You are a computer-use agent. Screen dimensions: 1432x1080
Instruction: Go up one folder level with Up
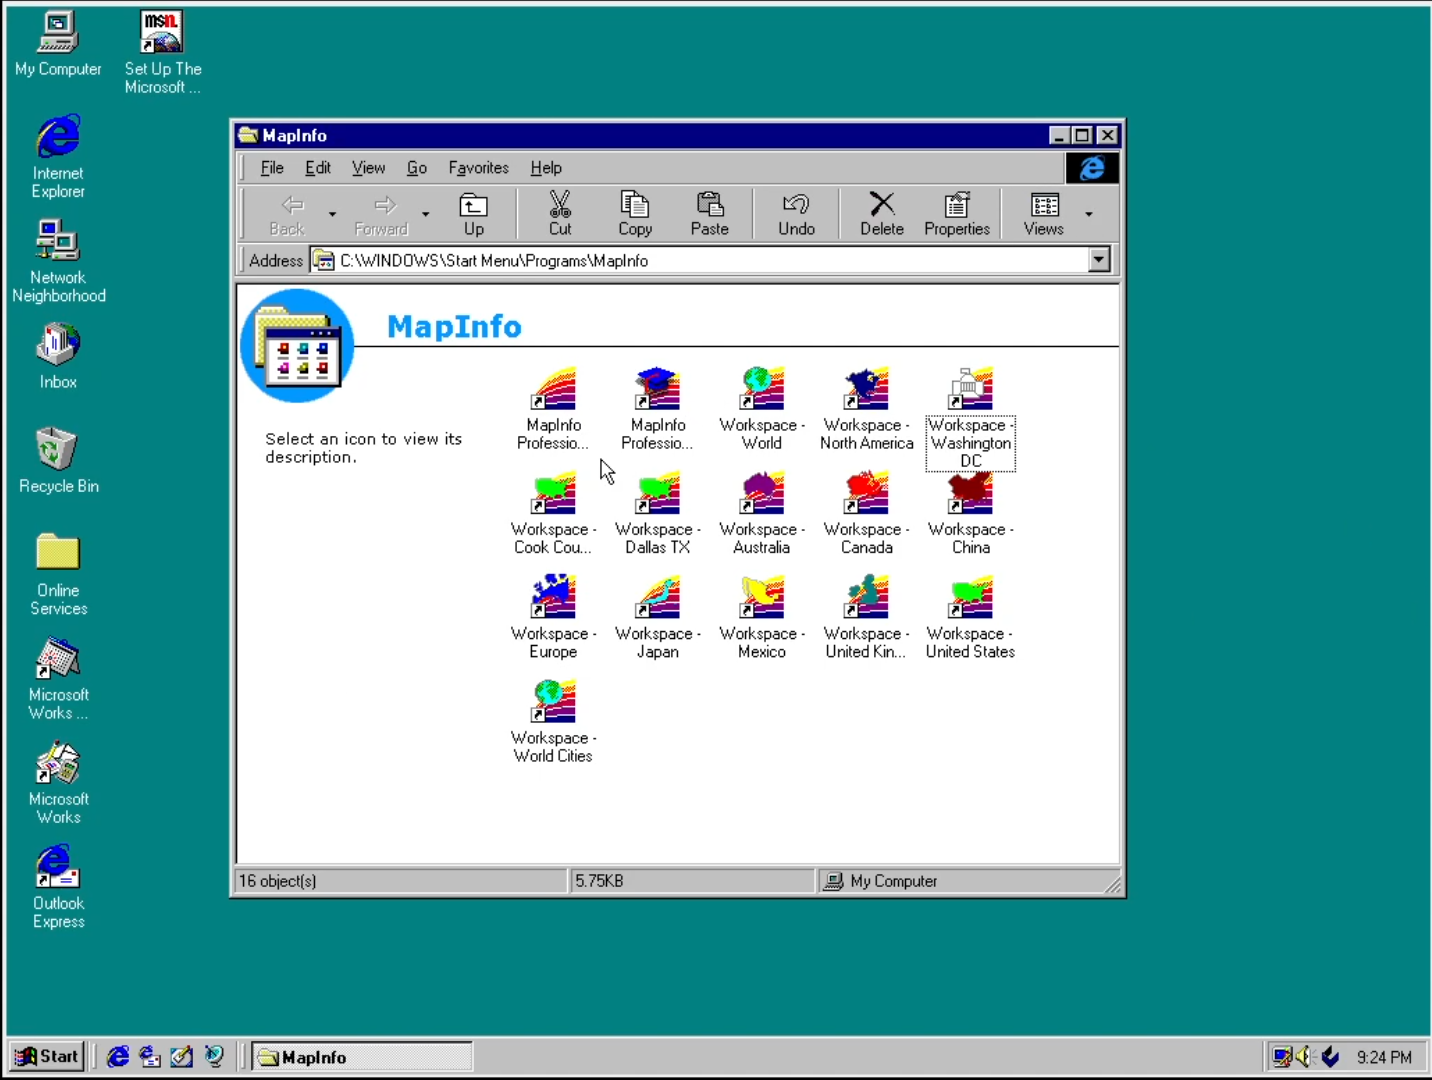tap(474, 214)
